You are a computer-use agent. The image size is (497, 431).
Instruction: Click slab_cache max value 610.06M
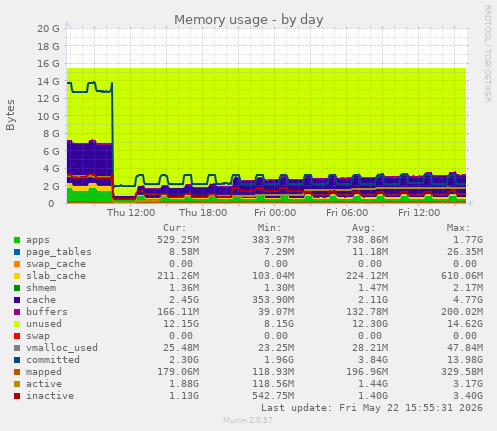pyautogui.click(x=462, y=276)
